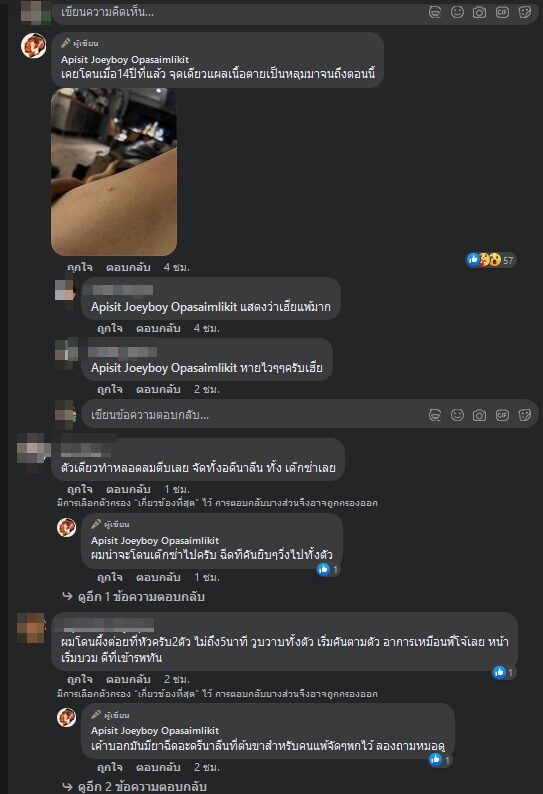Viewport: 543px width, 794px height.
Task: Open the reactions count showing 57
Action: click(x=490, y=260)
